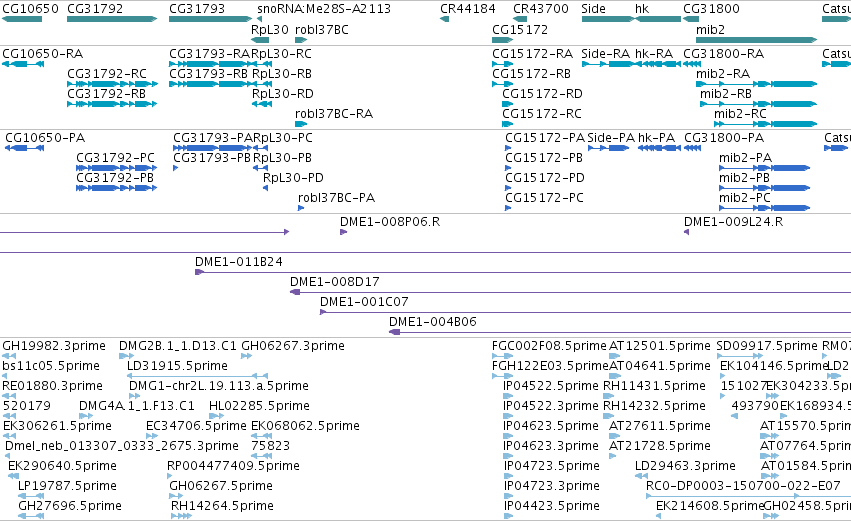This screenshot has height=521, width=851.
Task: Select the CG31800 gene label
Action: [712, 9]
